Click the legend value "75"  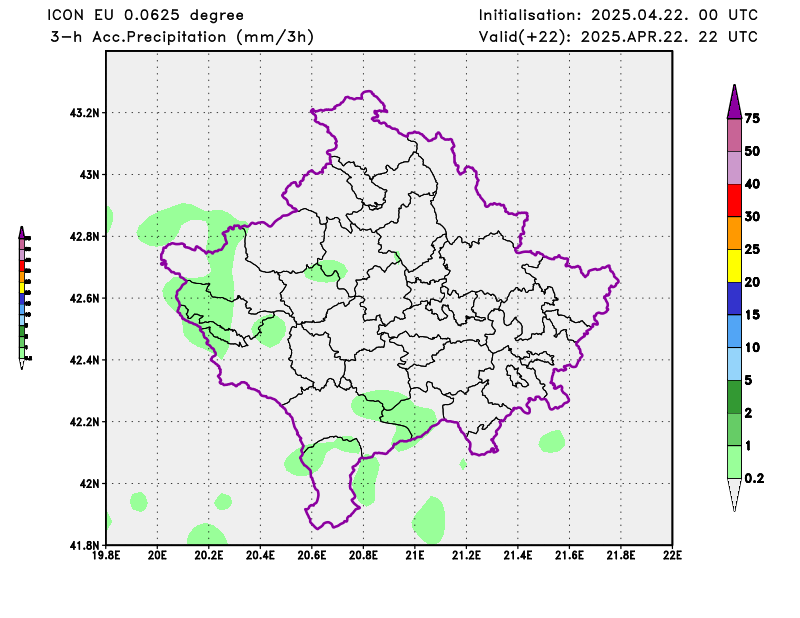click(752, 118)
